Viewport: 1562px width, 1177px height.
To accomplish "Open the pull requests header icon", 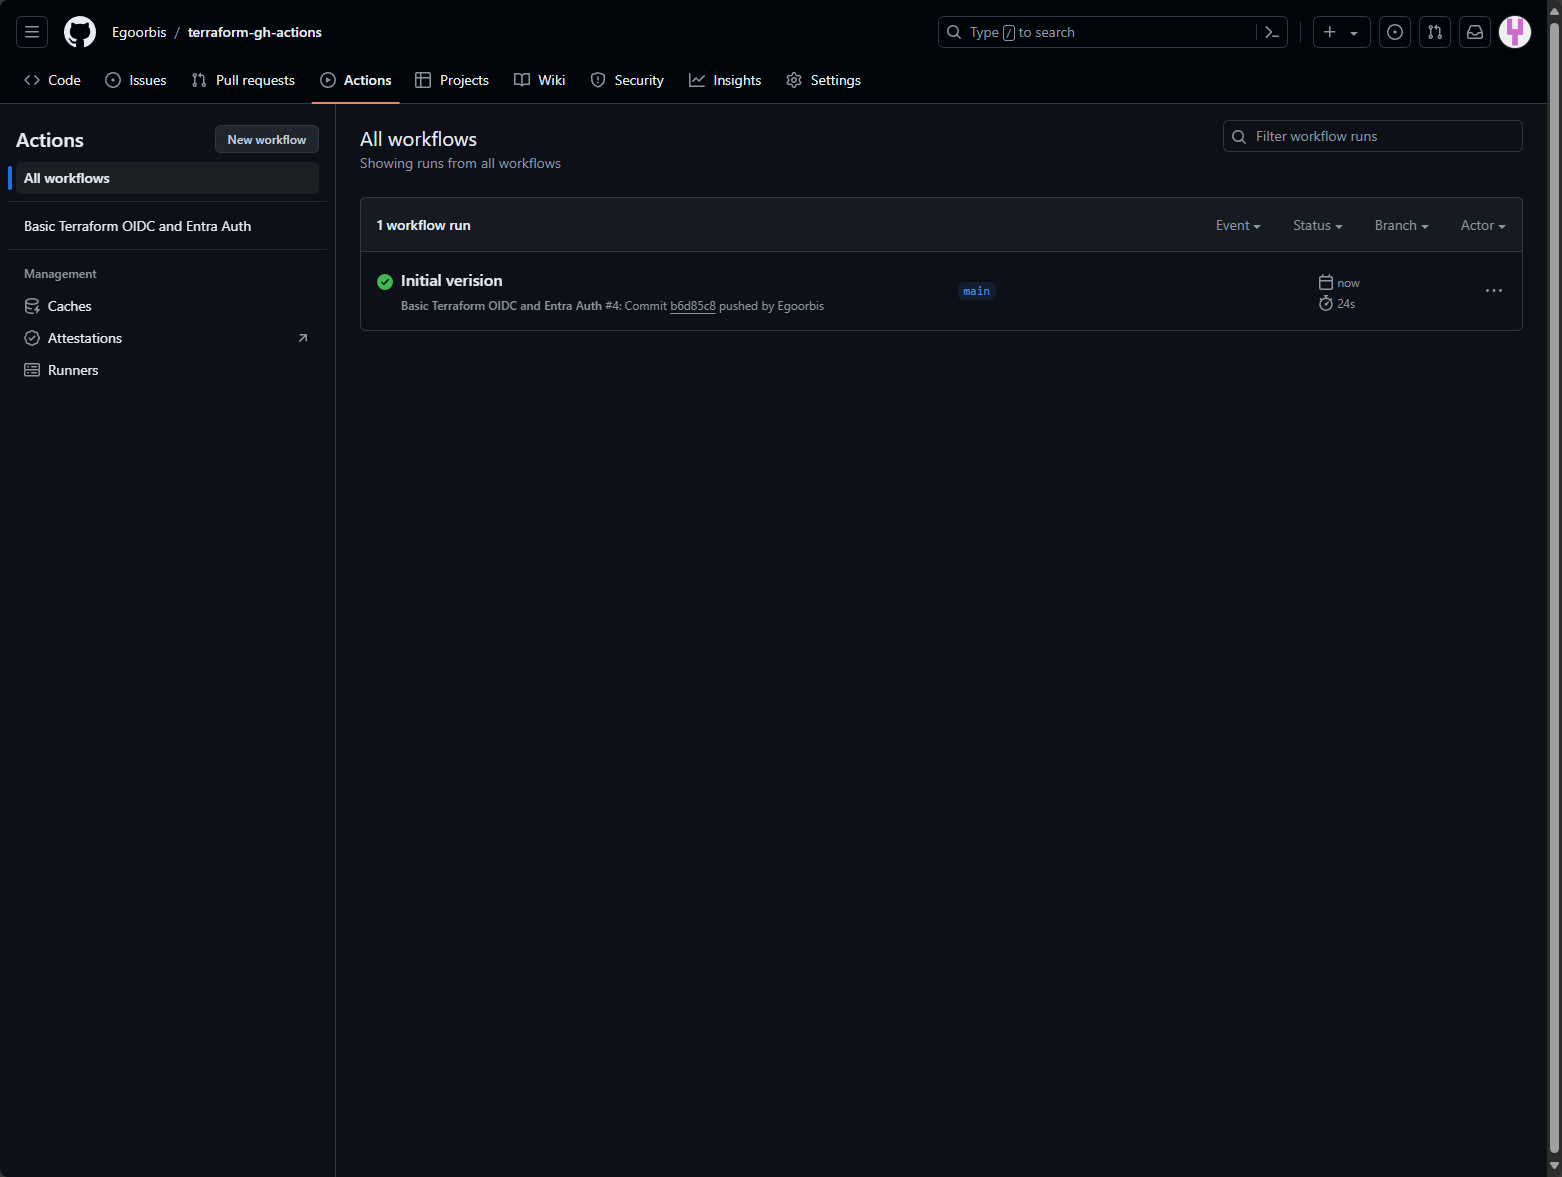I will [1435, 32].
